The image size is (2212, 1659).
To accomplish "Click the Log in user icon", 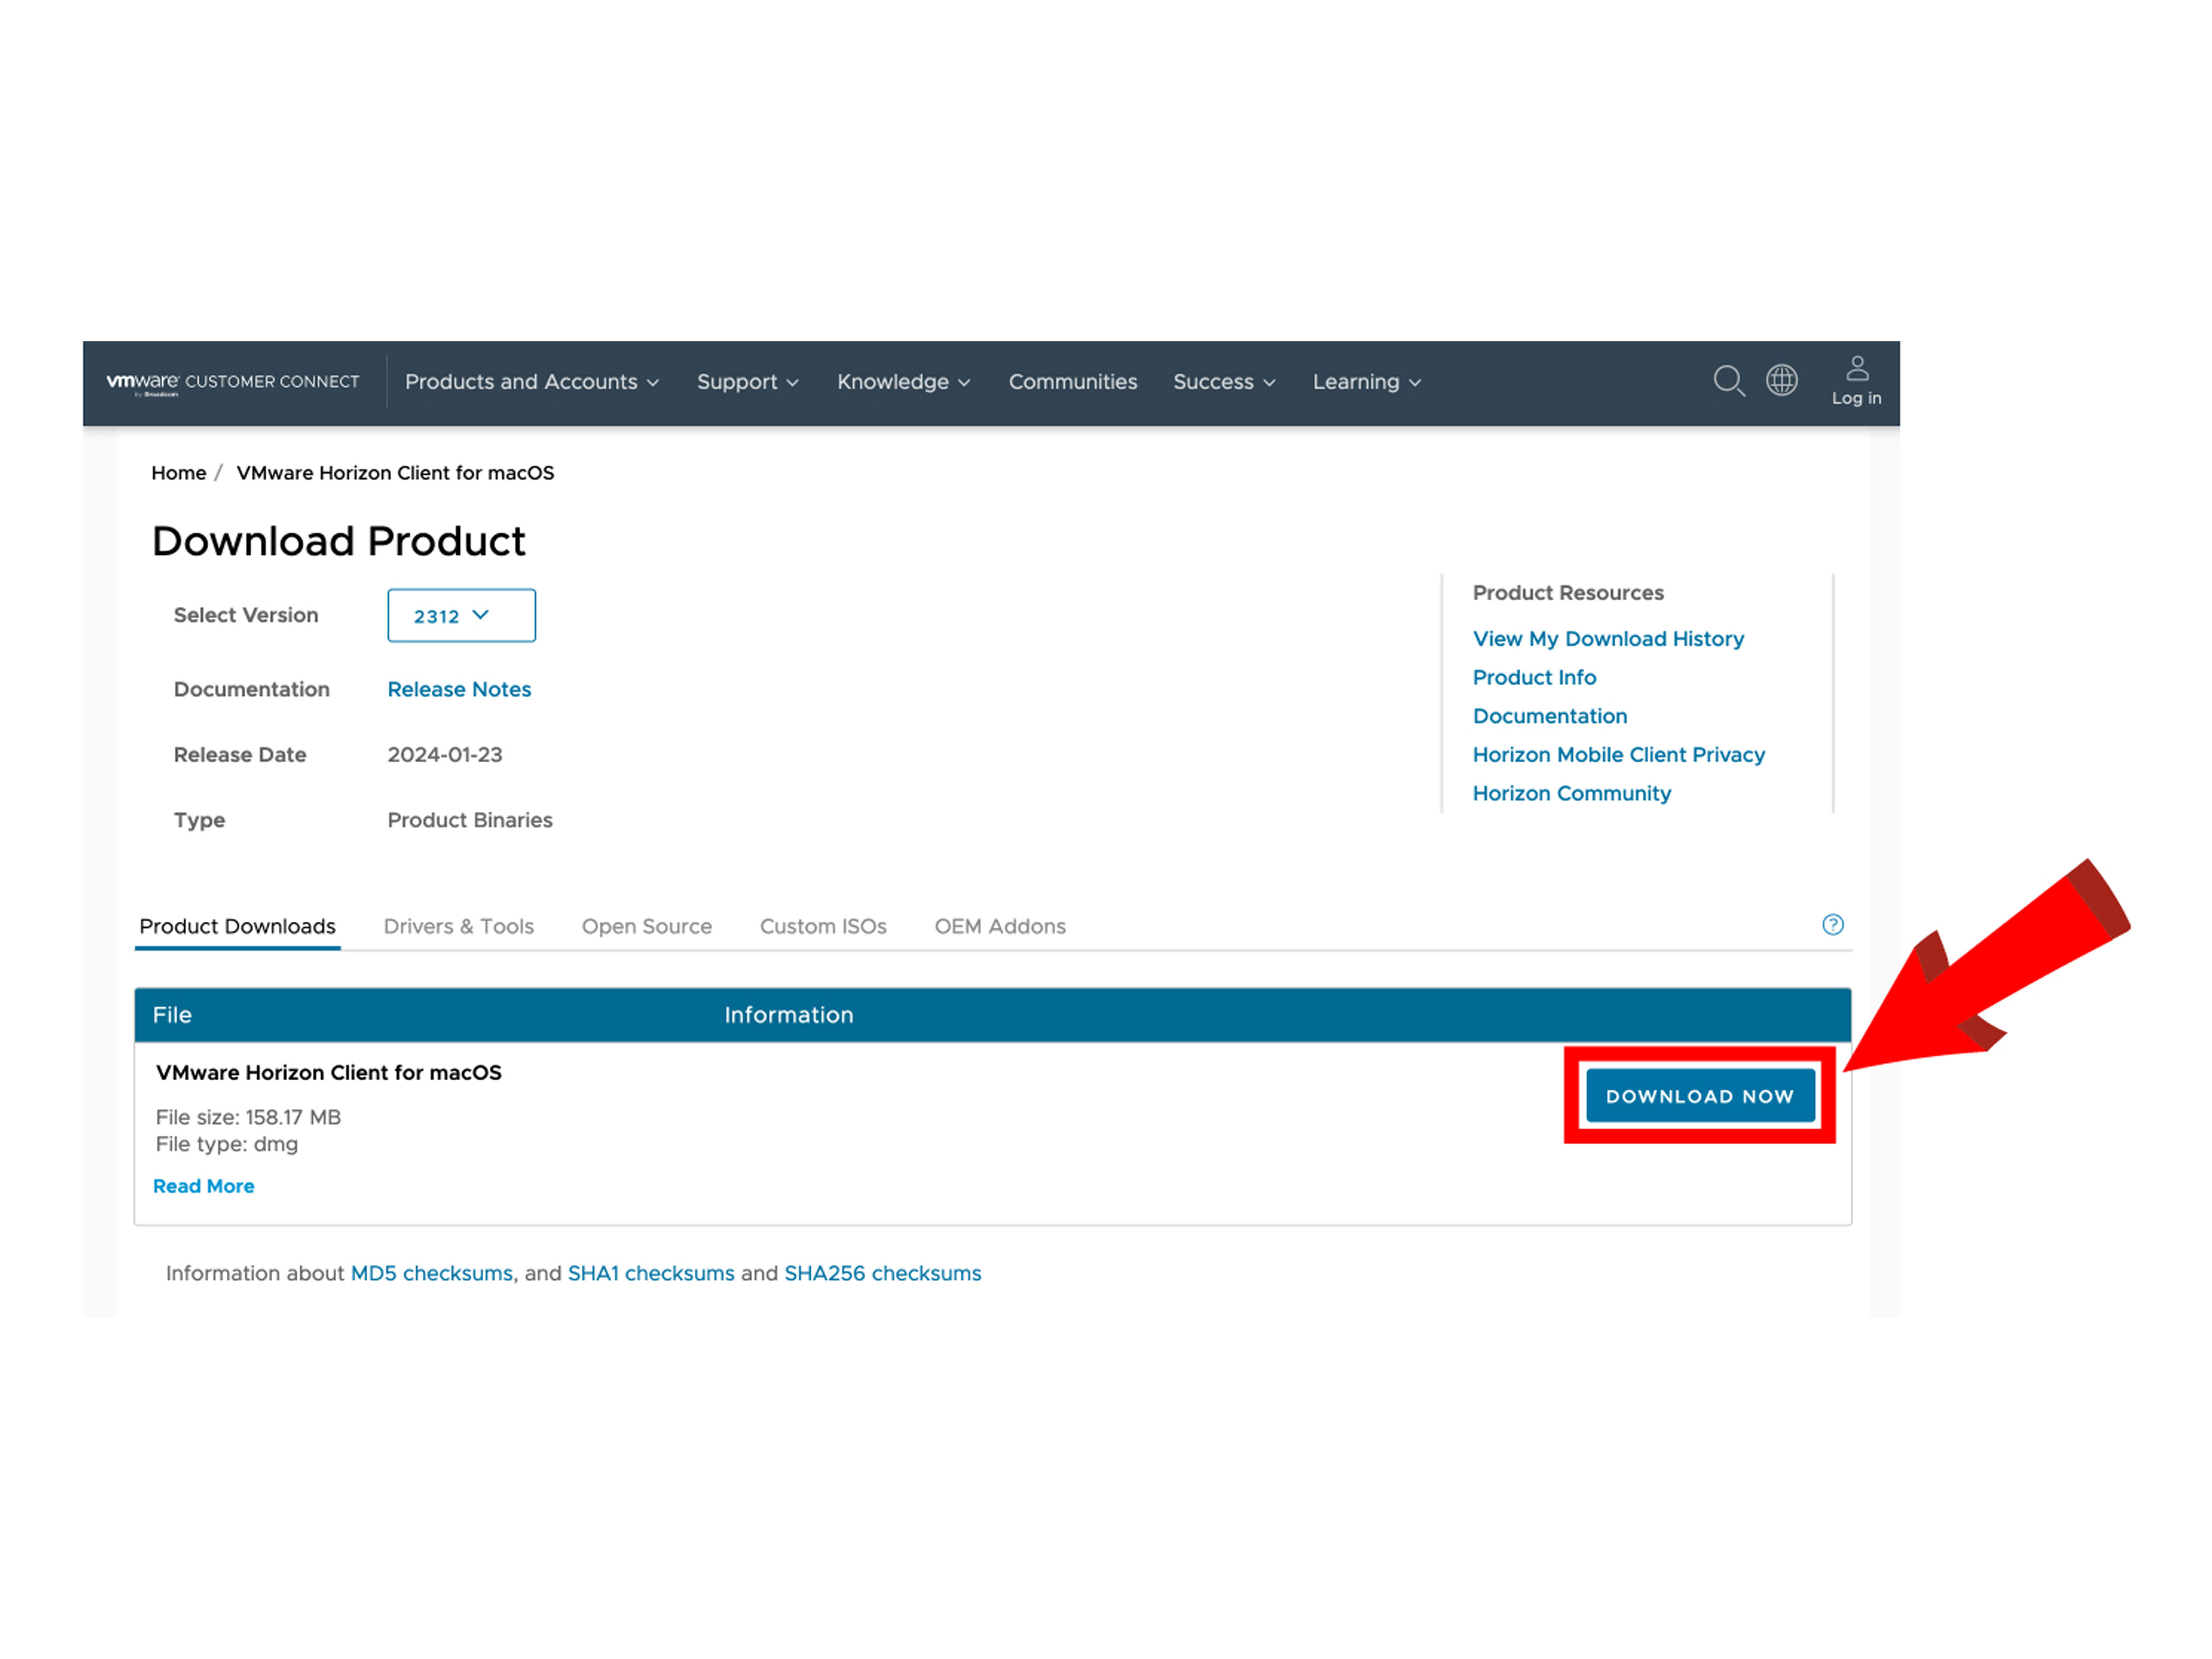I will pyautogui.click(x=1856, y=380).
